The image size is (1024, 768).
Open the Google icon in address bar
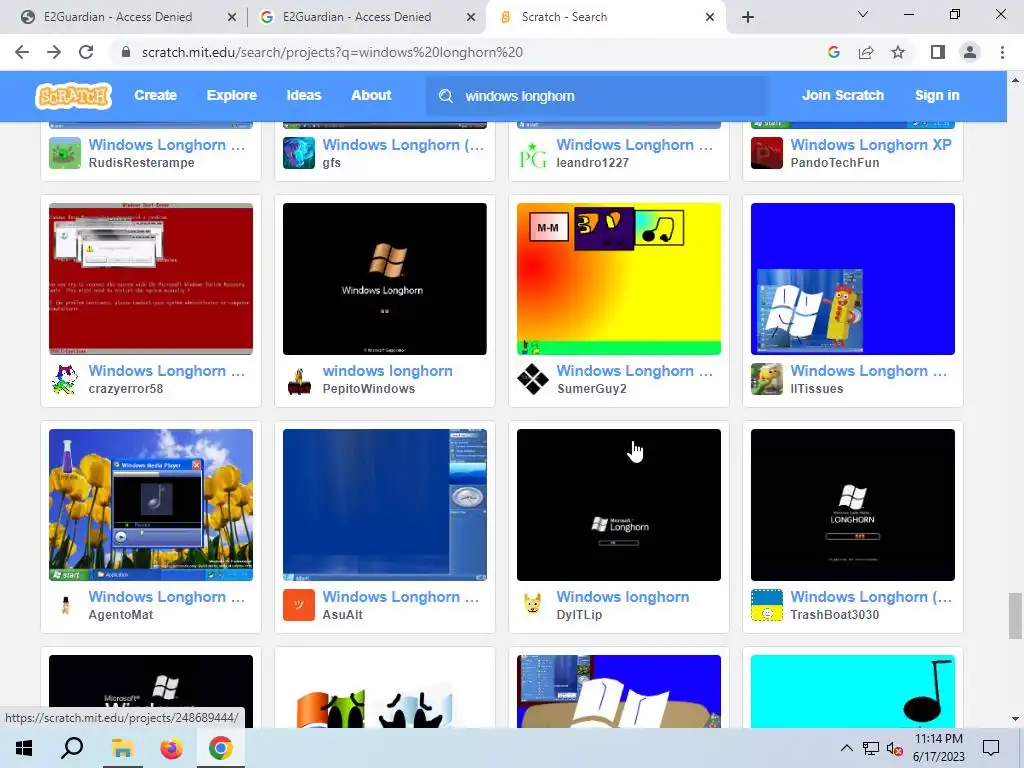click(x=833, y=52)
